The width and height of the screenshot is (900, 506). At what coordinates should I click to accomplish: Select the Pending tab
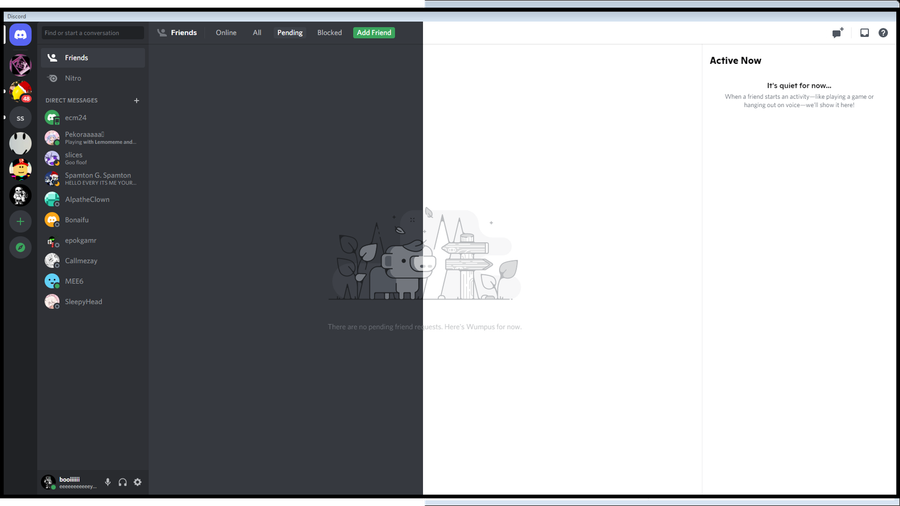(290, 33)
